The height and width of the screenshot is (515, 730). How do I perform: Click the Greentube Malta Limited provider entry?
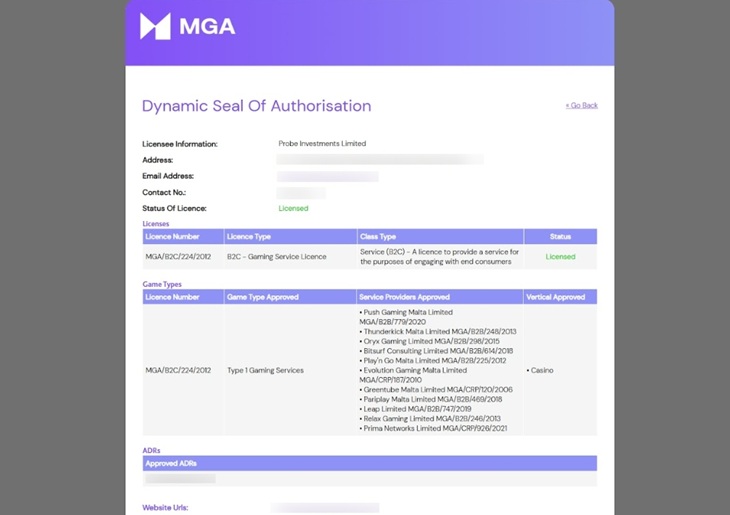(x=436, y=389)
